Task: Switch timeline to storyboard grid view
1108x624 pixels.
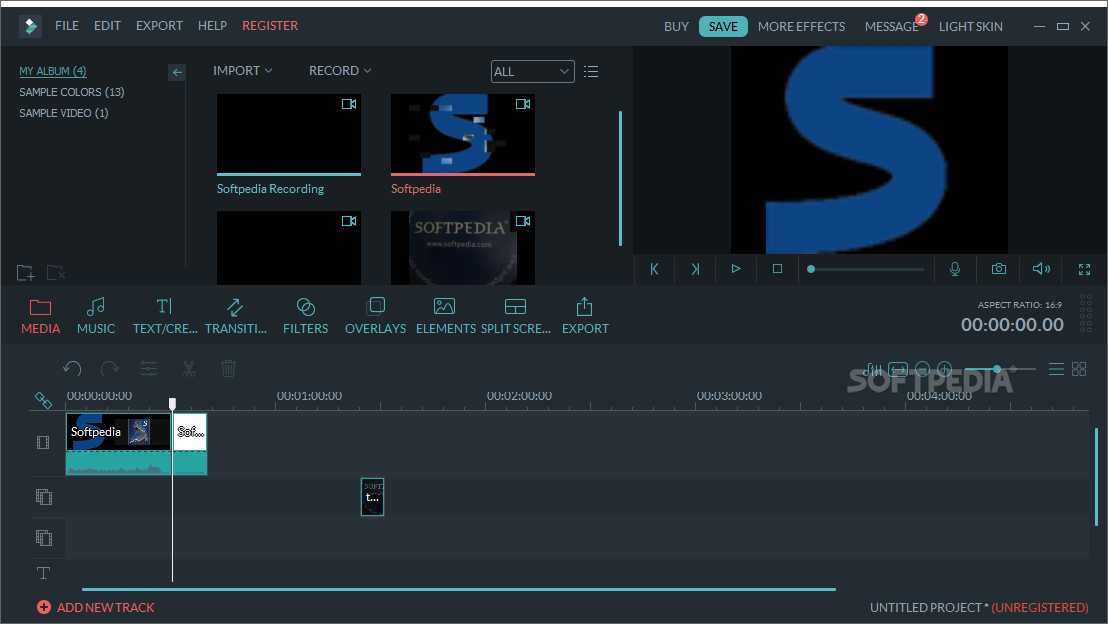Action: pos(1079,369)
